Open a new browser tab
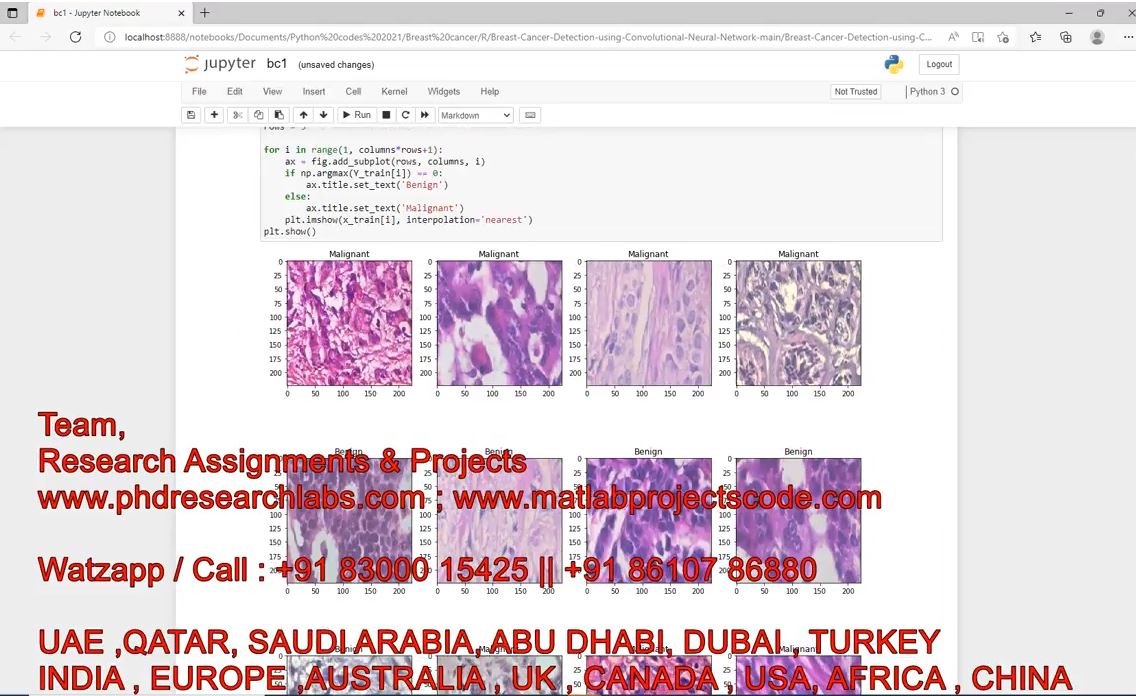 [205, 12]
